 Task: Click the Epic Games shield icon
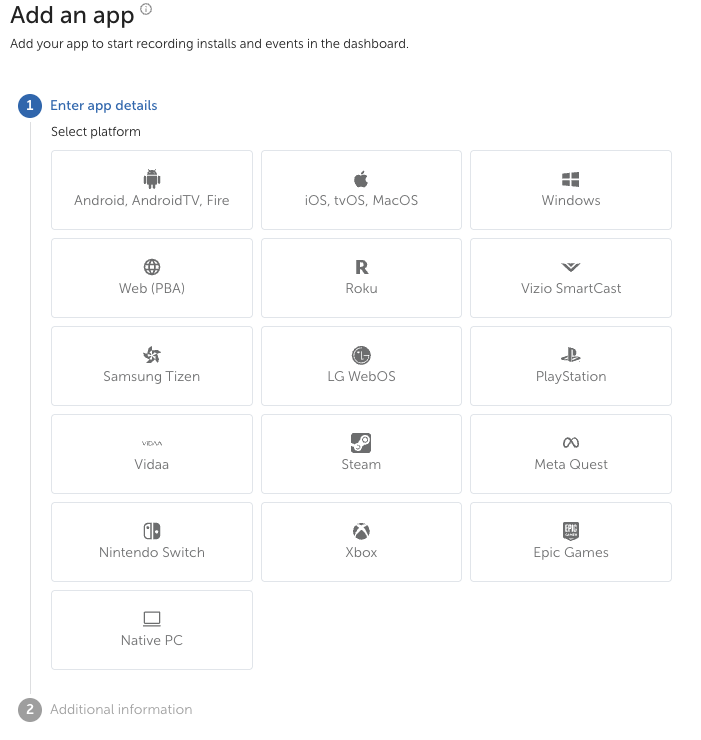click(x=571, y=530)
